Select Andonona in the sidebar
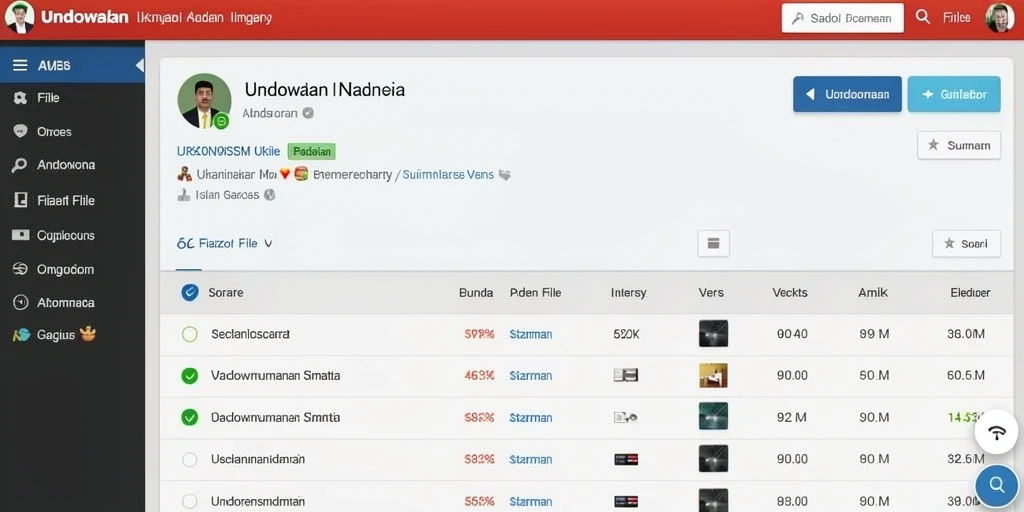 (x=66, y=165)
